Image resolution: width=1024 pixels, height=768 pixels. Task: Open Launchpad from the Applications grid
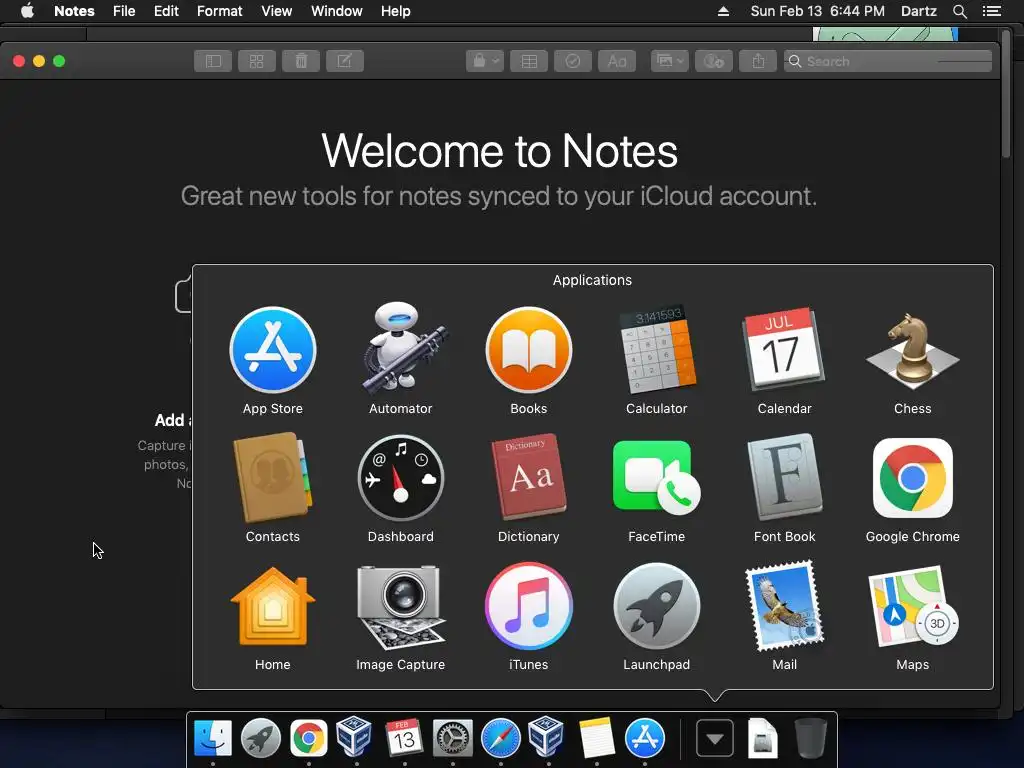656,607
